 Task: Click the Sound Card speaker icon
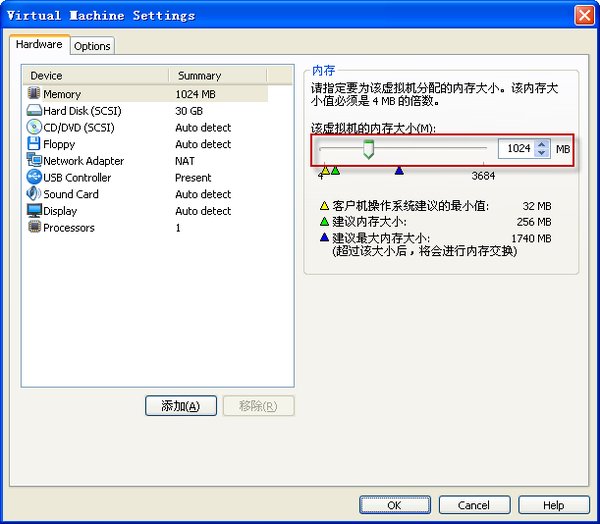(x=34, y=194)
